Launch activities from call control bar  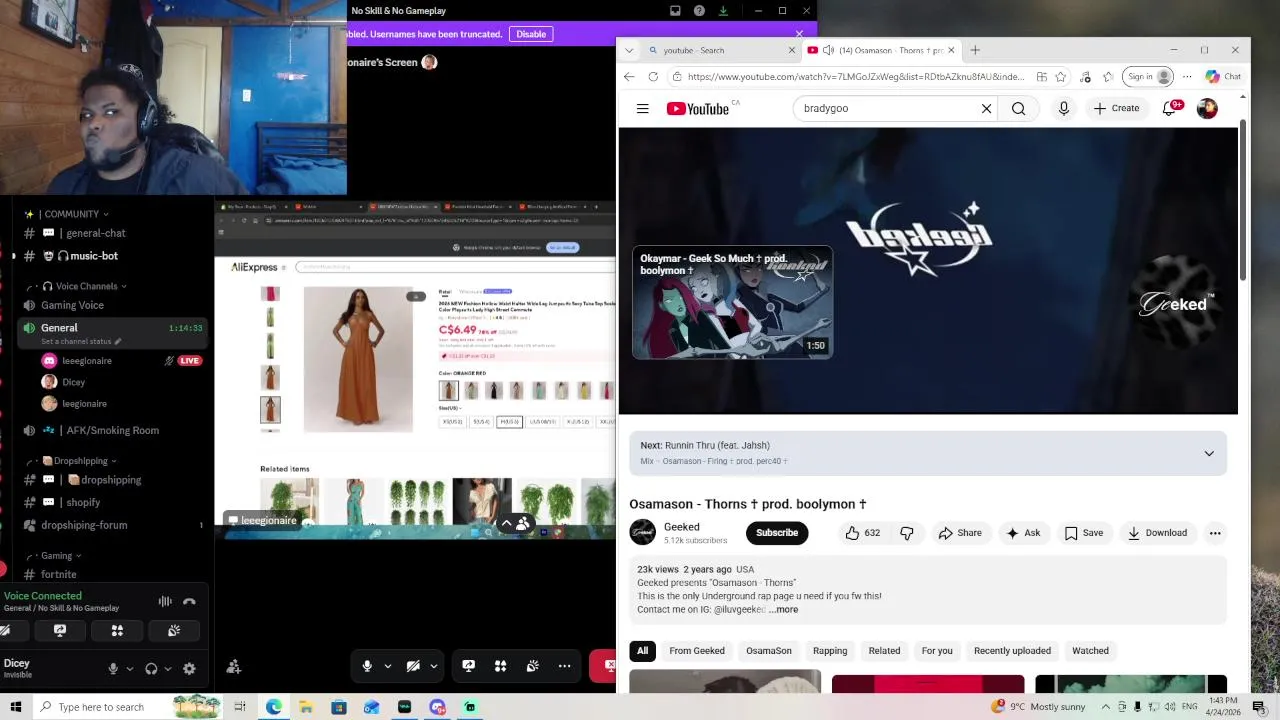[x=500, y=666]
